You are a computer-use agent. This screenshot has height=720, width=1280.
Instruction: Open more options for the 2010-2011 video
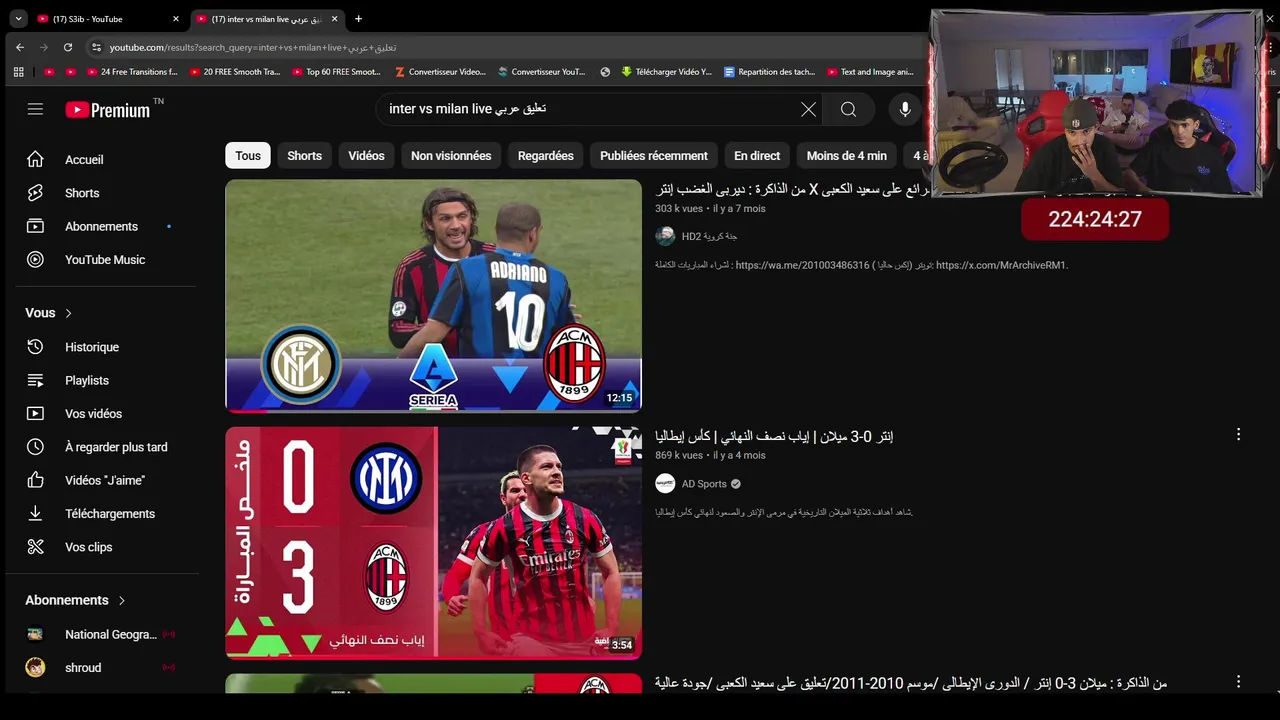1238,682
